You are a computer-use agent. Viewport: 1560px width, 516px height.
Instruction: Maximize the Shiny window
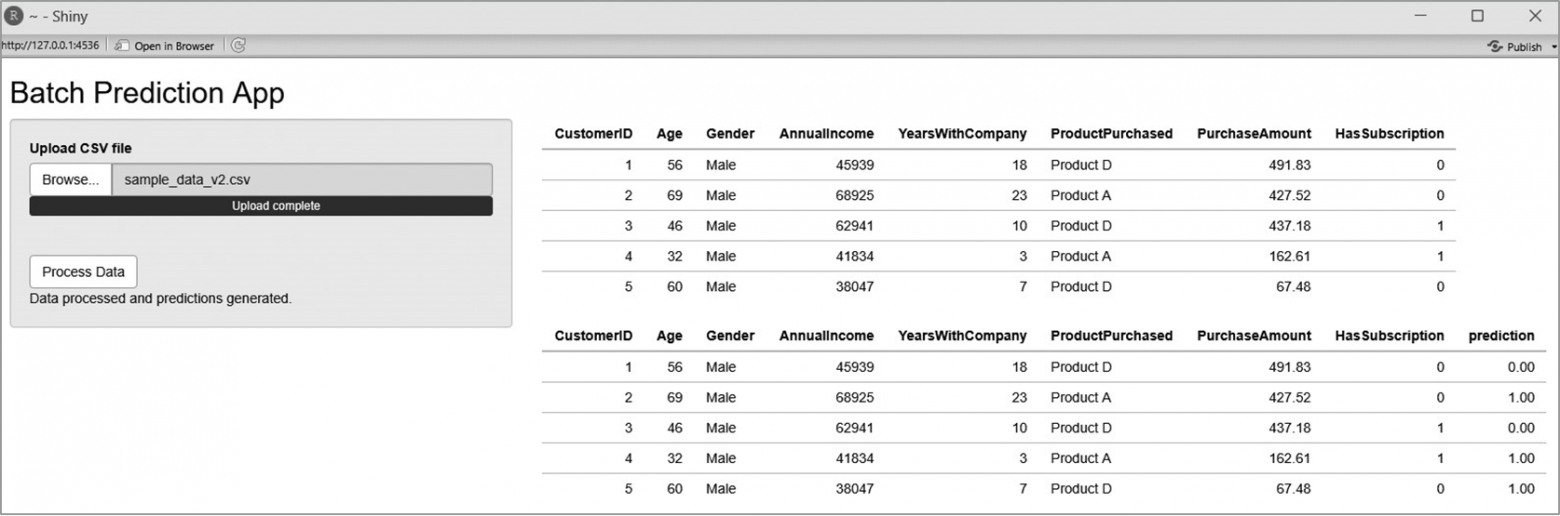(1477, 16)
